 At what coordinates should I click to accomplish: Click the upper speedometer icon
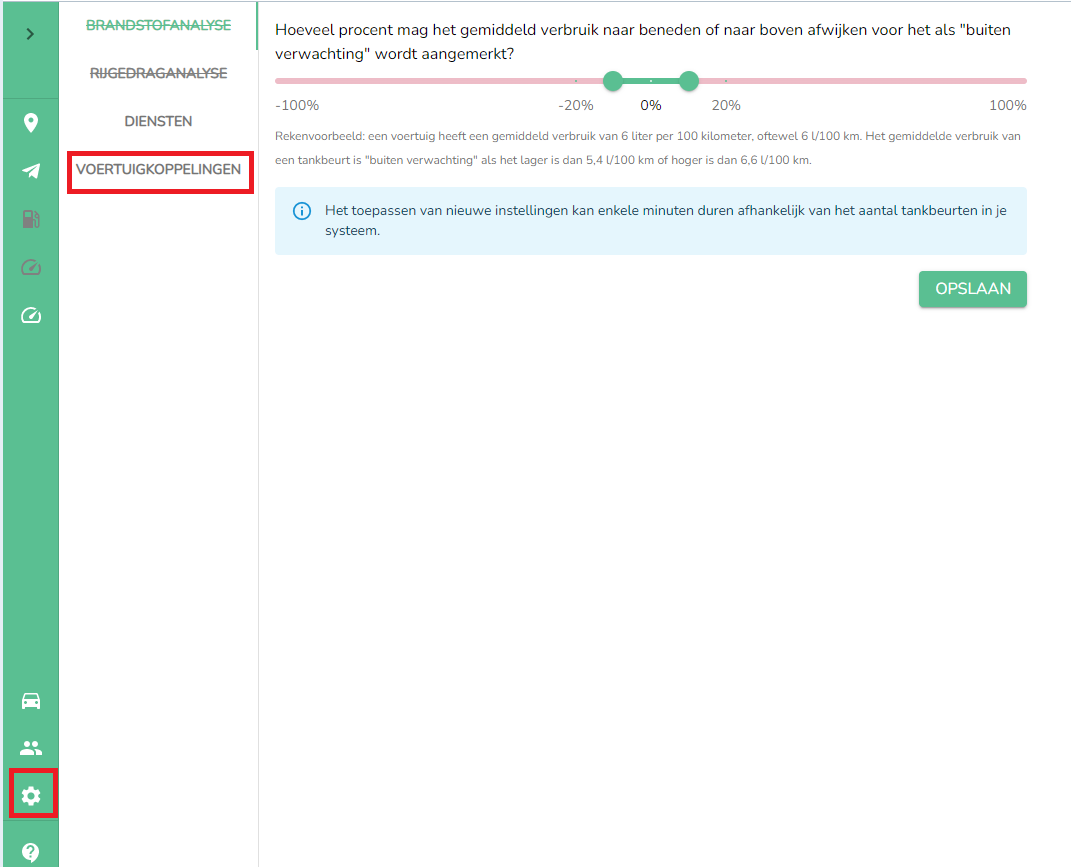31,267
